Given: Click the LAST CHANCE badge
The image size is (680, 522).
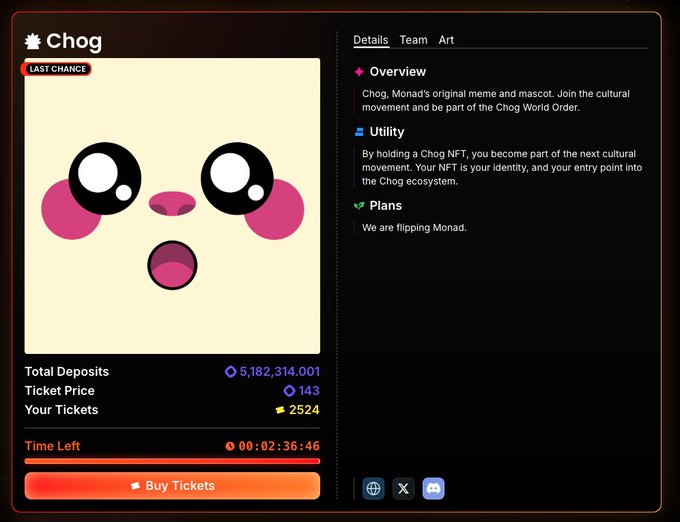Looking at the screenshot, I should tap(56, 69).
